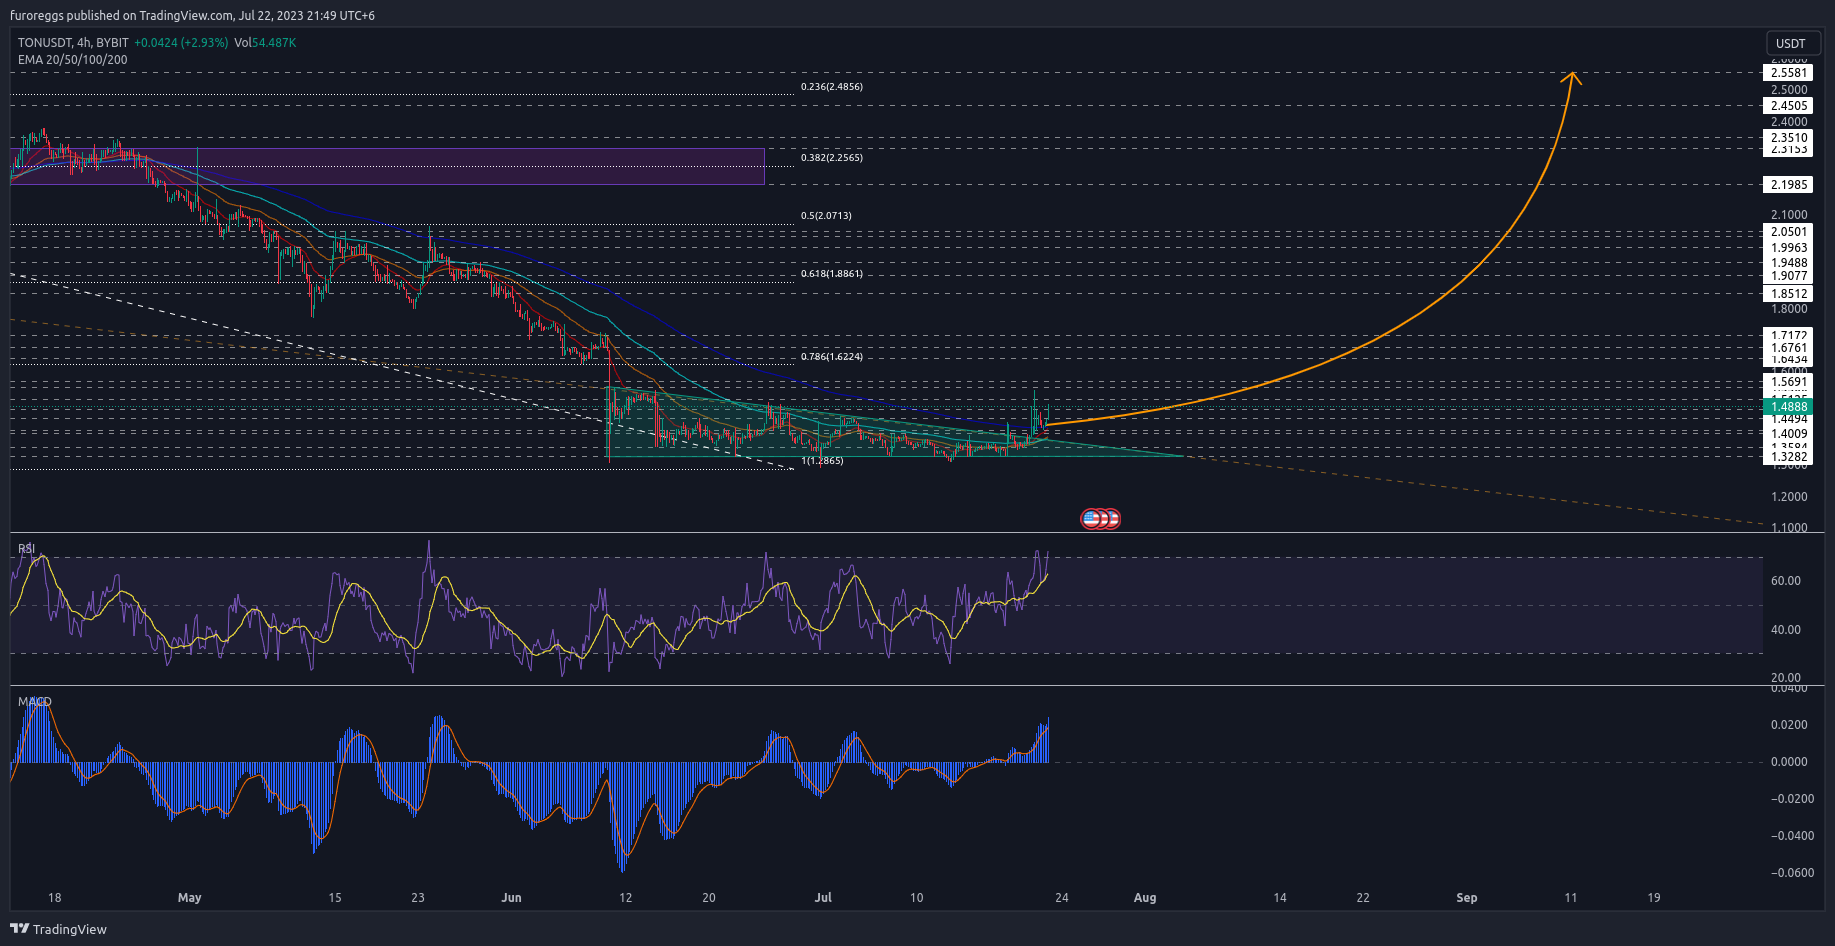Click the 1.4009 price level label
The image size is (1835, 946).
click(1788, 434)
